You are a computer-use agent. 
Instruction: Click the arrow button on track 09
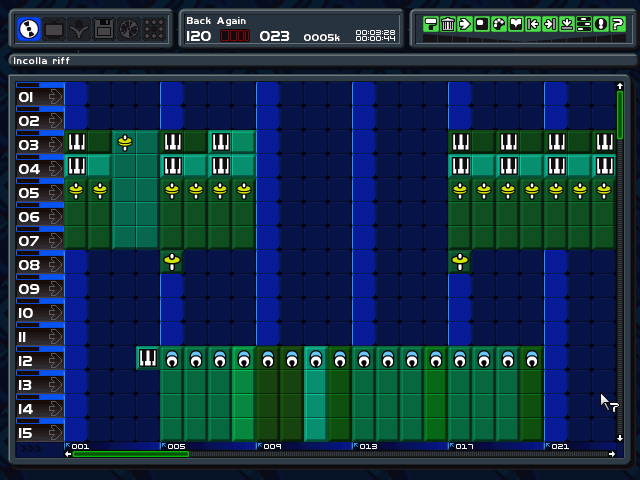(55, 289)
